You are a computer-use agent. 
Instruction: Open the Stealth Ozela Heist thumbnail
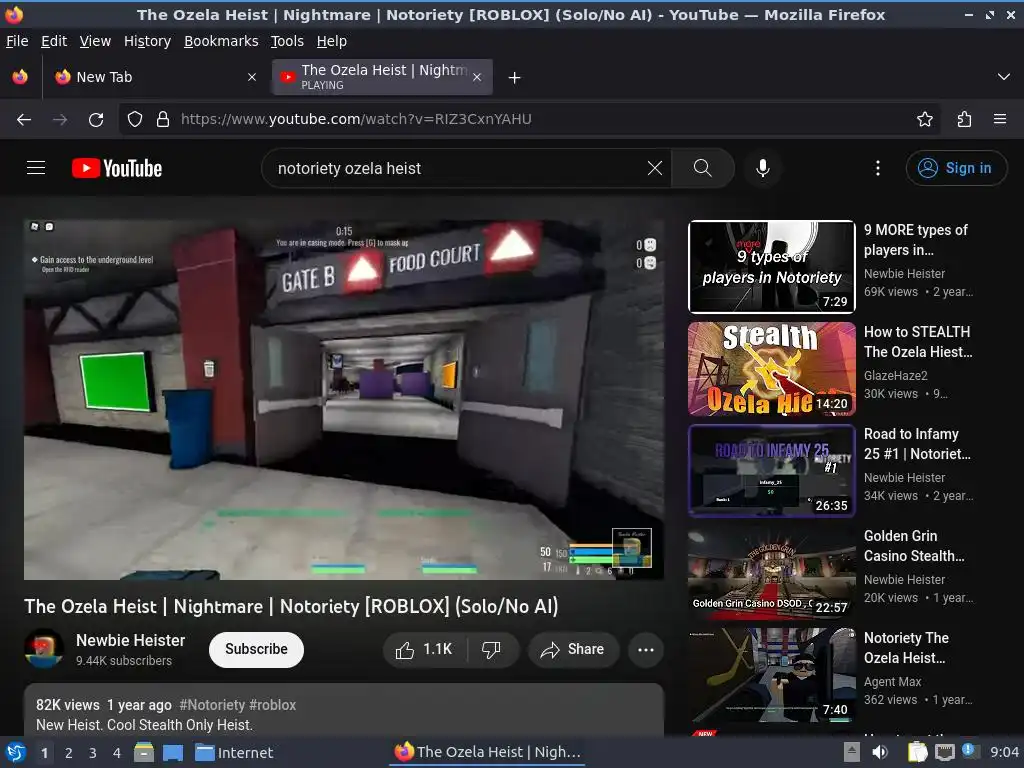(771, 369)
